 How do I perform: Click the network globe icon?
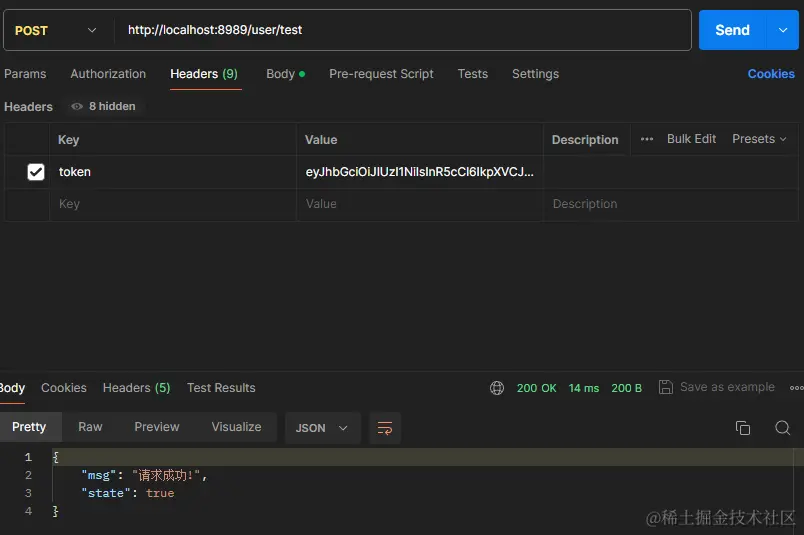coord(497,388)
